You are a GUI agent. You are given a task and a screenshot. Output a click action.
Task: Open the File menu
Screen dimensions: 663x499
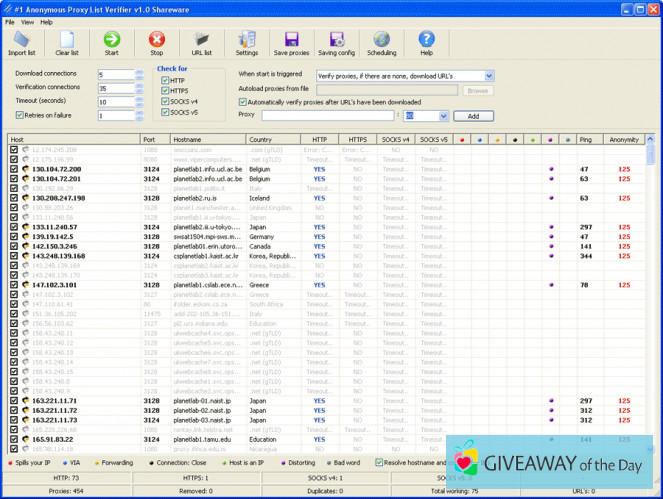point(10,21)
